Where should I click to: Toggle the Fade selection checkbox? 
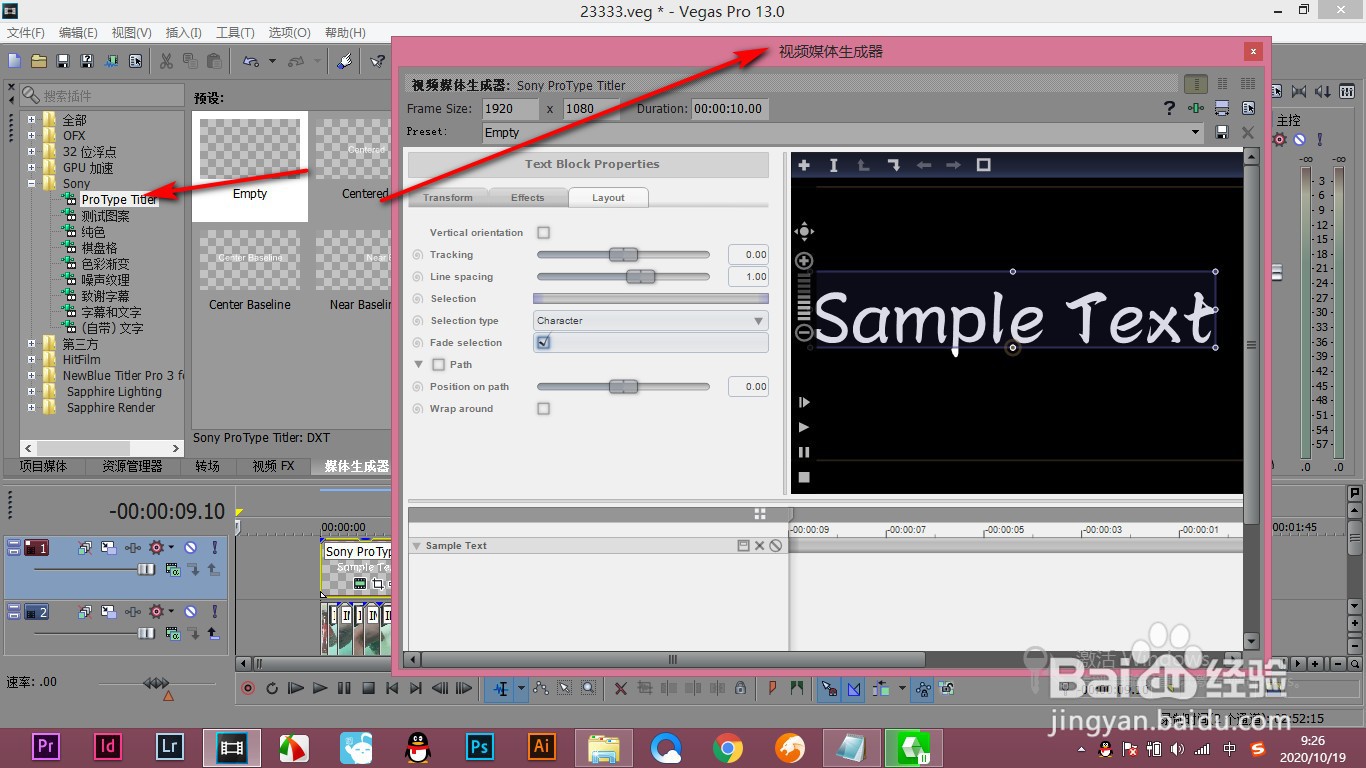544,342
